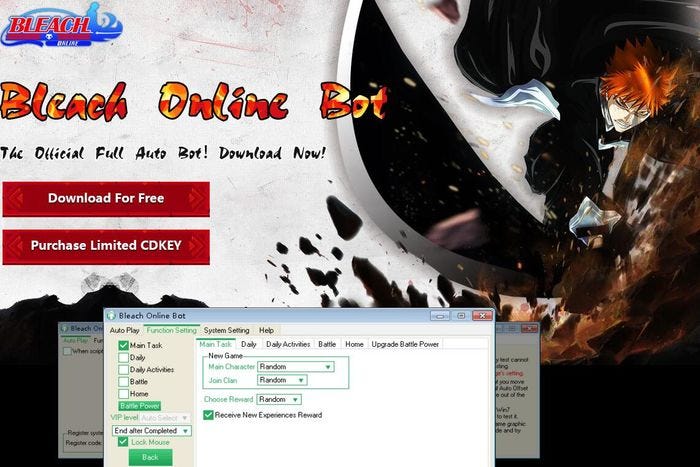Open the Auto Play menu tab

pos(125,330)
